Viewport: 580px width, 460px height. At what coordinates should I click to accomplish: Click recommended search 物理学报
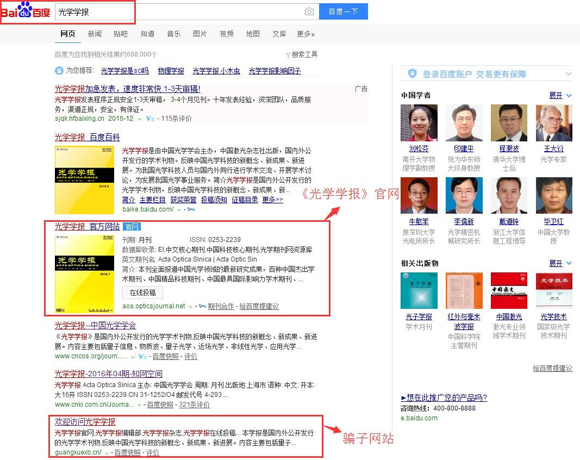coord(171,71)
